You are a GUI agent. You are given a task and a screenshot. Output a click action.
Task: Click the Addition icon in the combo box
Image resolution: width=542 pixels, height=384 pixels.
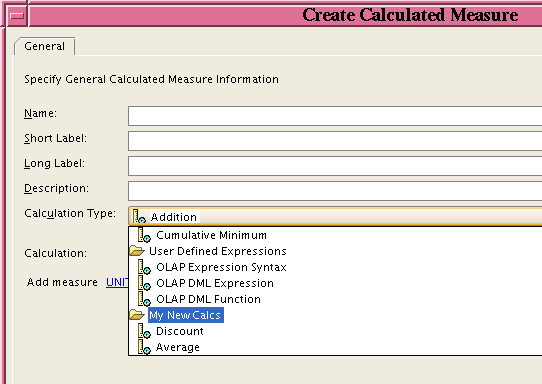click(x=140, y=217)
